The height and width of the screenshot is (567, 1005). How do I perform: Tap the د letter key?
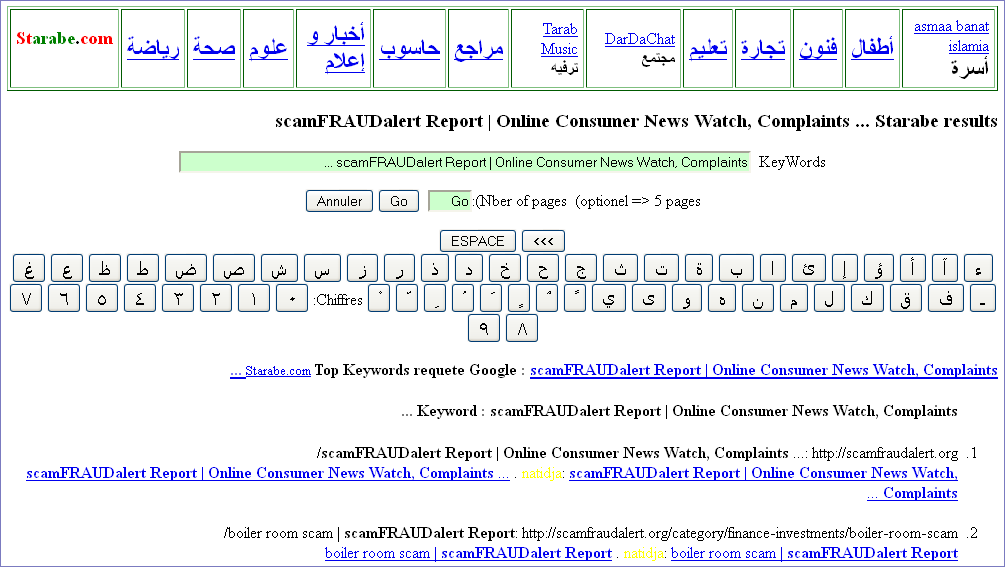point(469,268)
